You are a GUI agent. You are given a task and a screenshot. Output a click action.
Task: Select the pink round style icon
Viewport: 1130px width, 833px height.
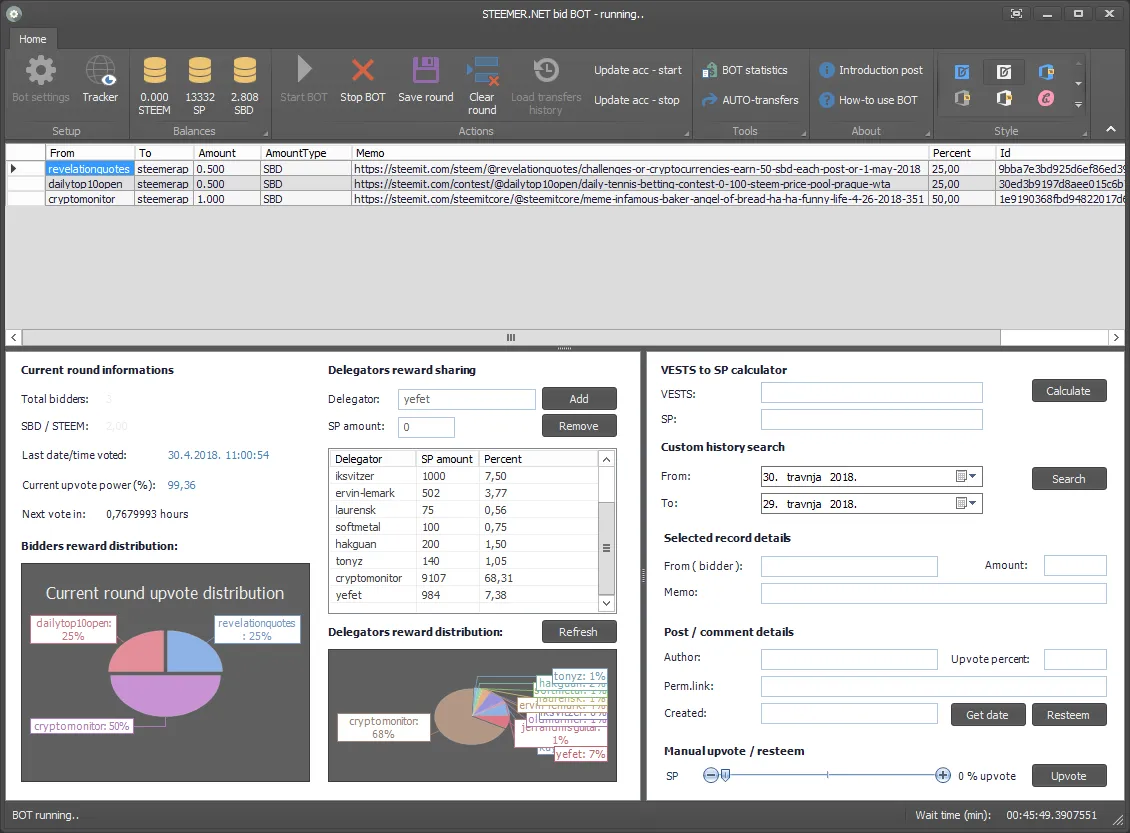click(1046, 97)
